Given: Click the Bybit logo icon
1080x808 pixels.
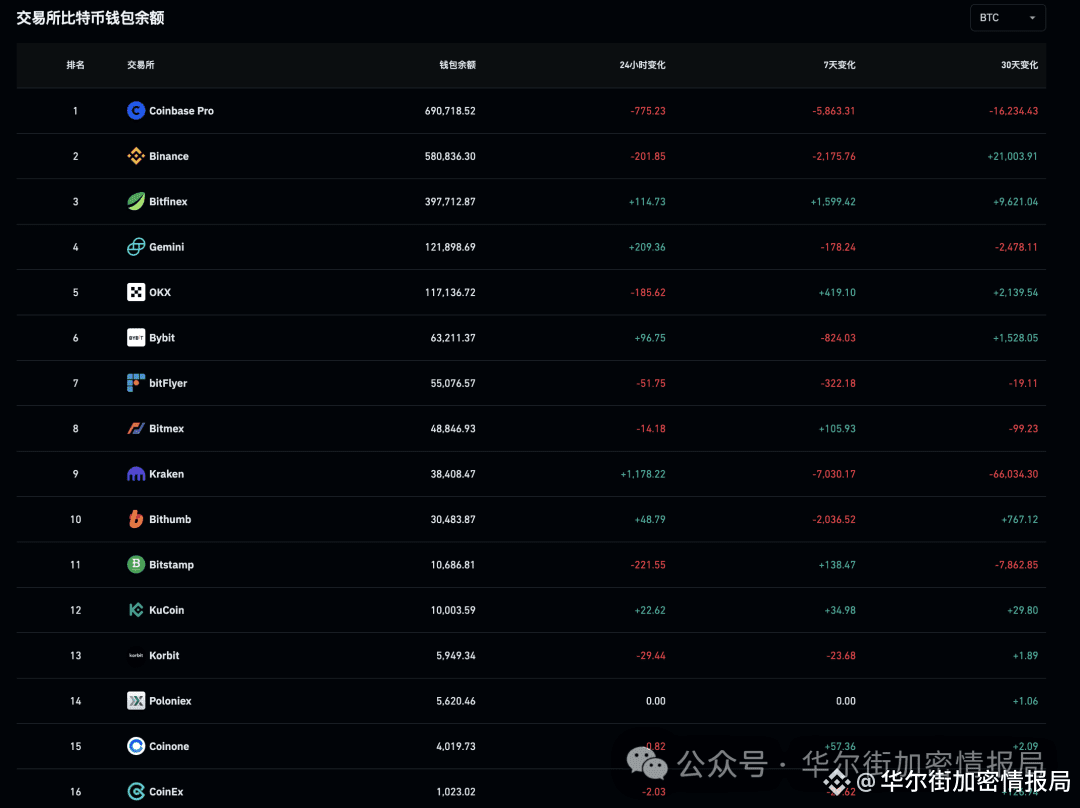Looking at the screenshot, I should 136,338.
